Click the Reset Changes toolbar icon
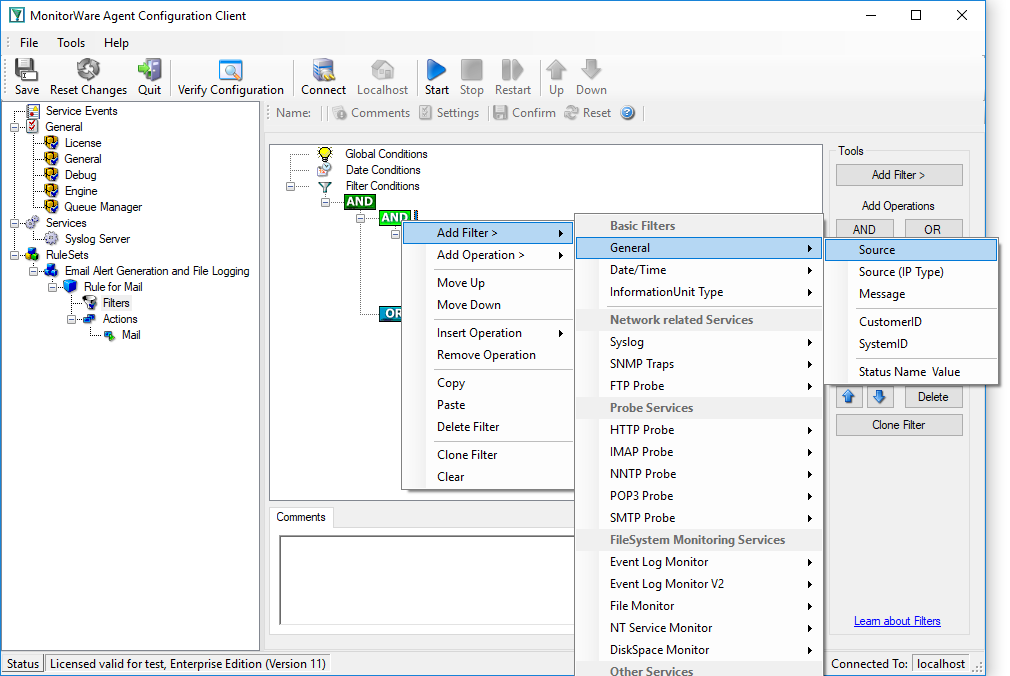 [x=88, y=70]
